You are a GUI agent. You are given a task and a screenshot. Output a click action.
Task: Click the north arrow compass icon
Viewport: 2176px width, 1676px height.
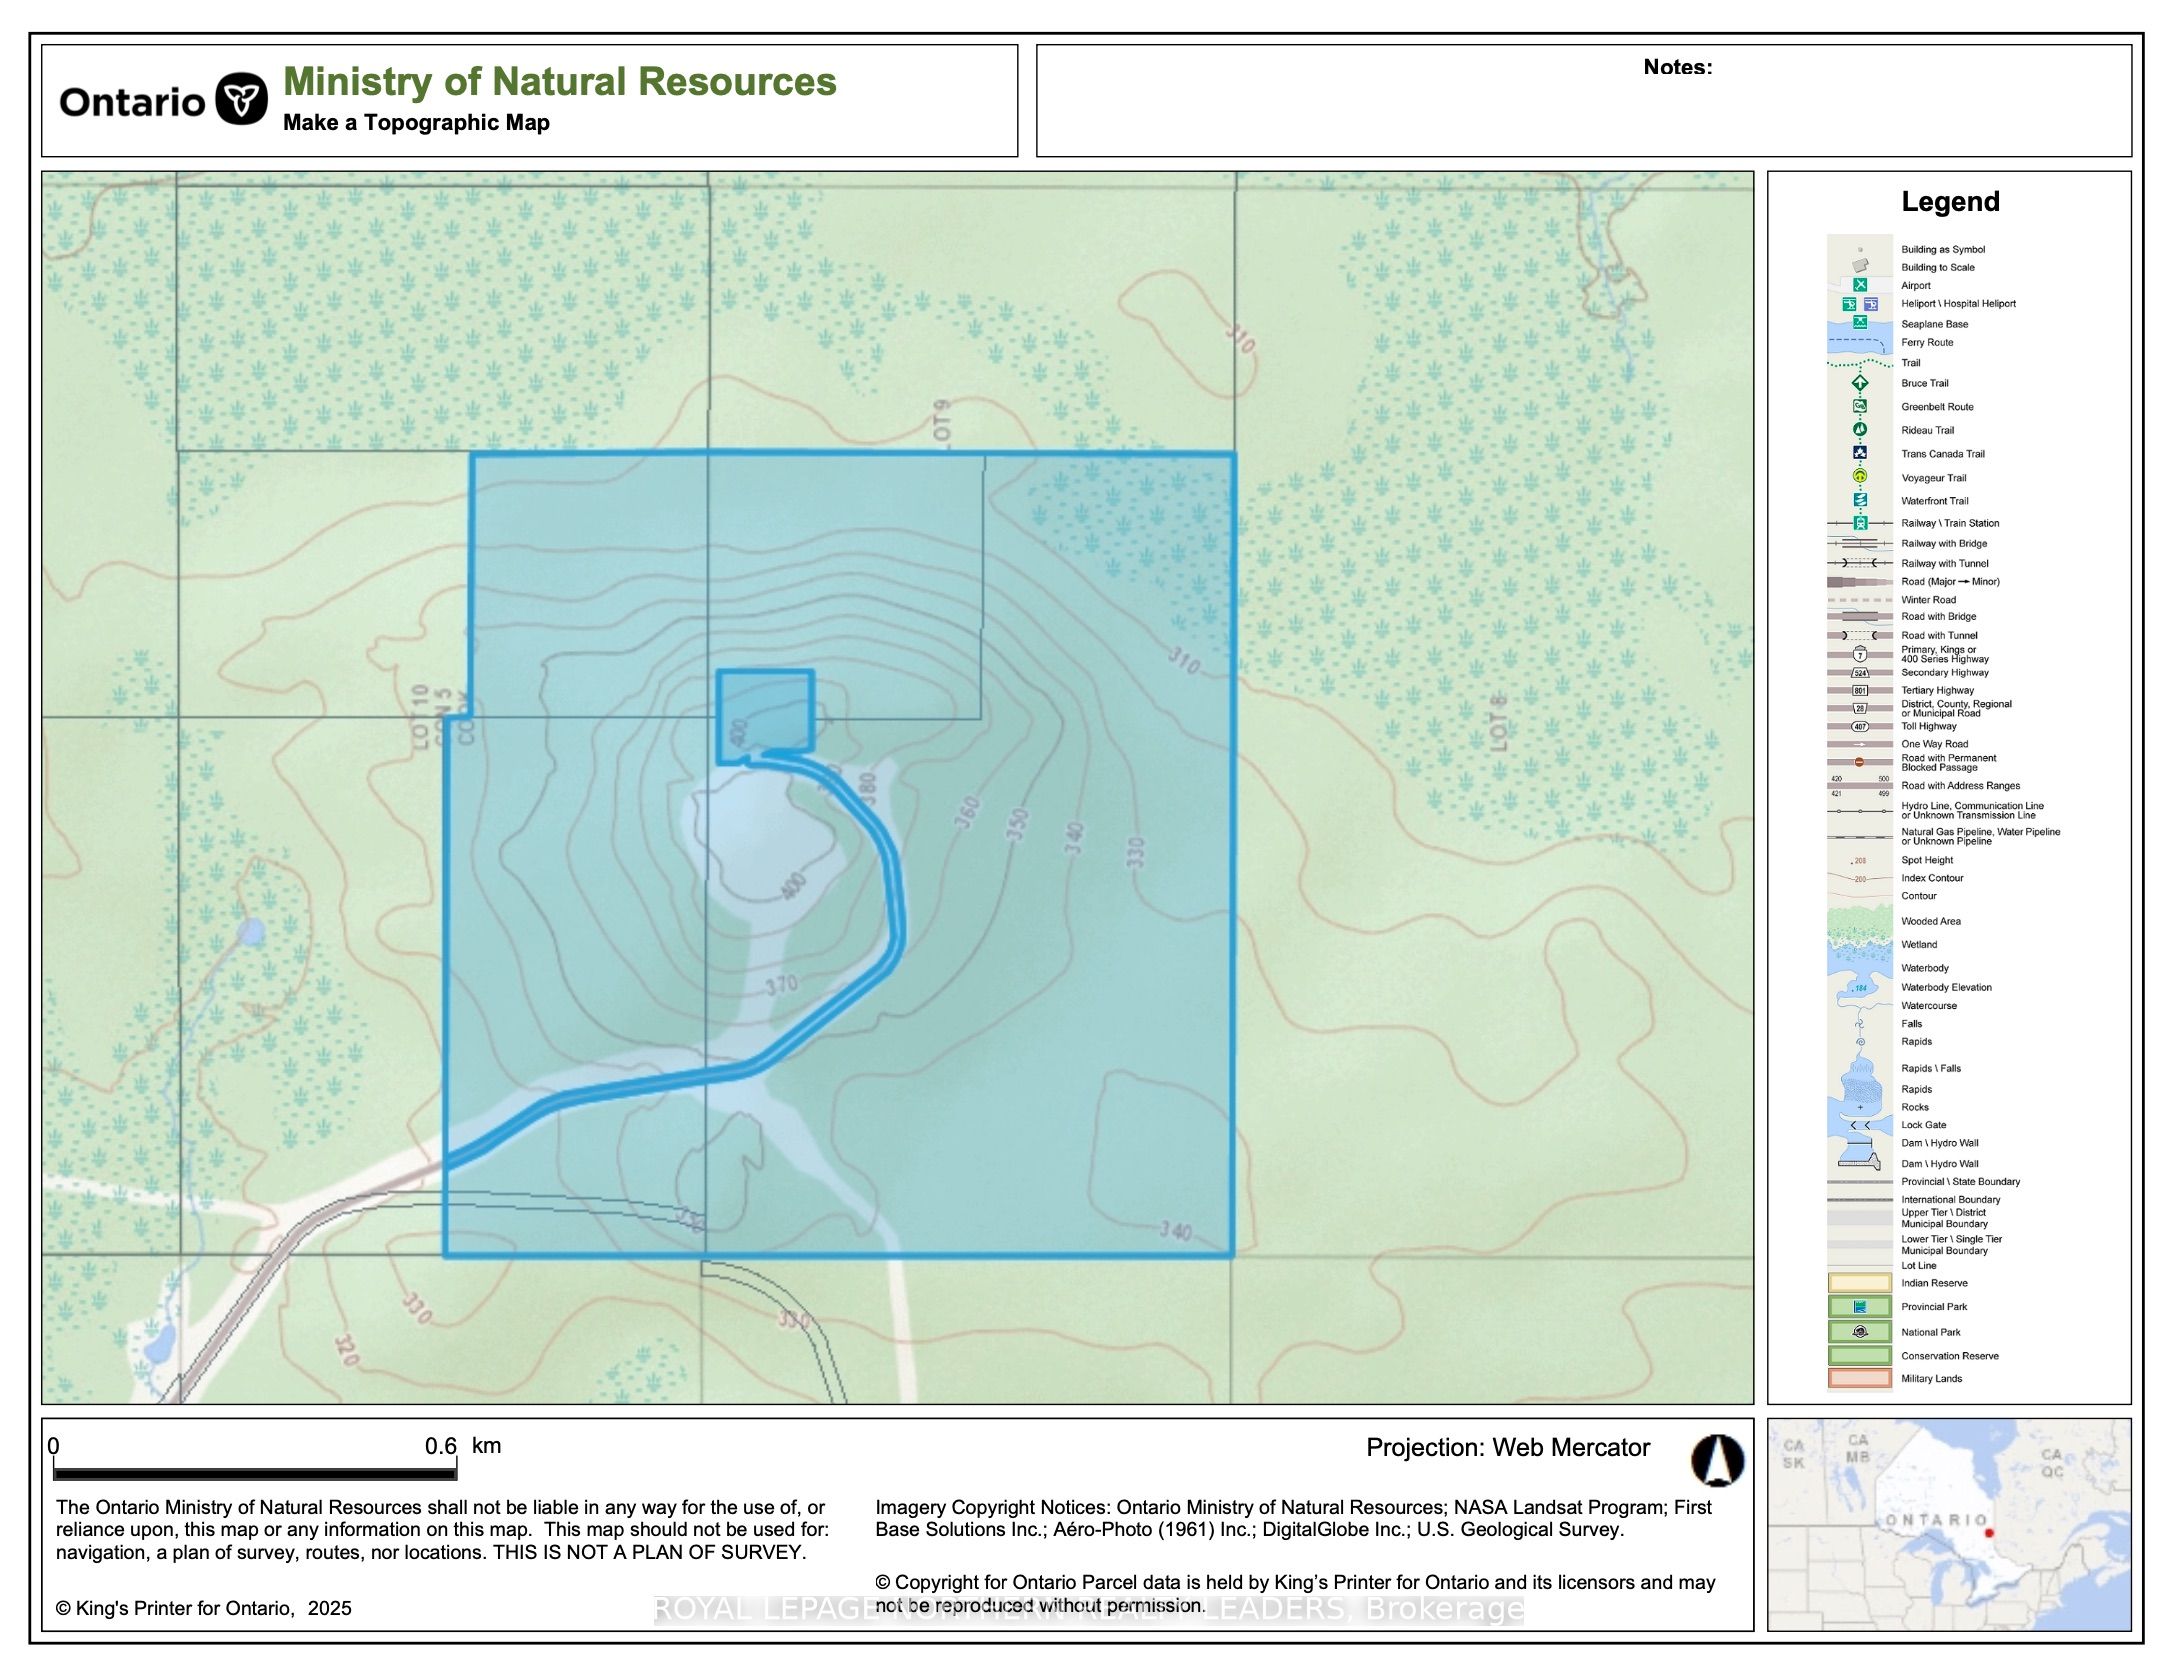coord(1717,1461)
